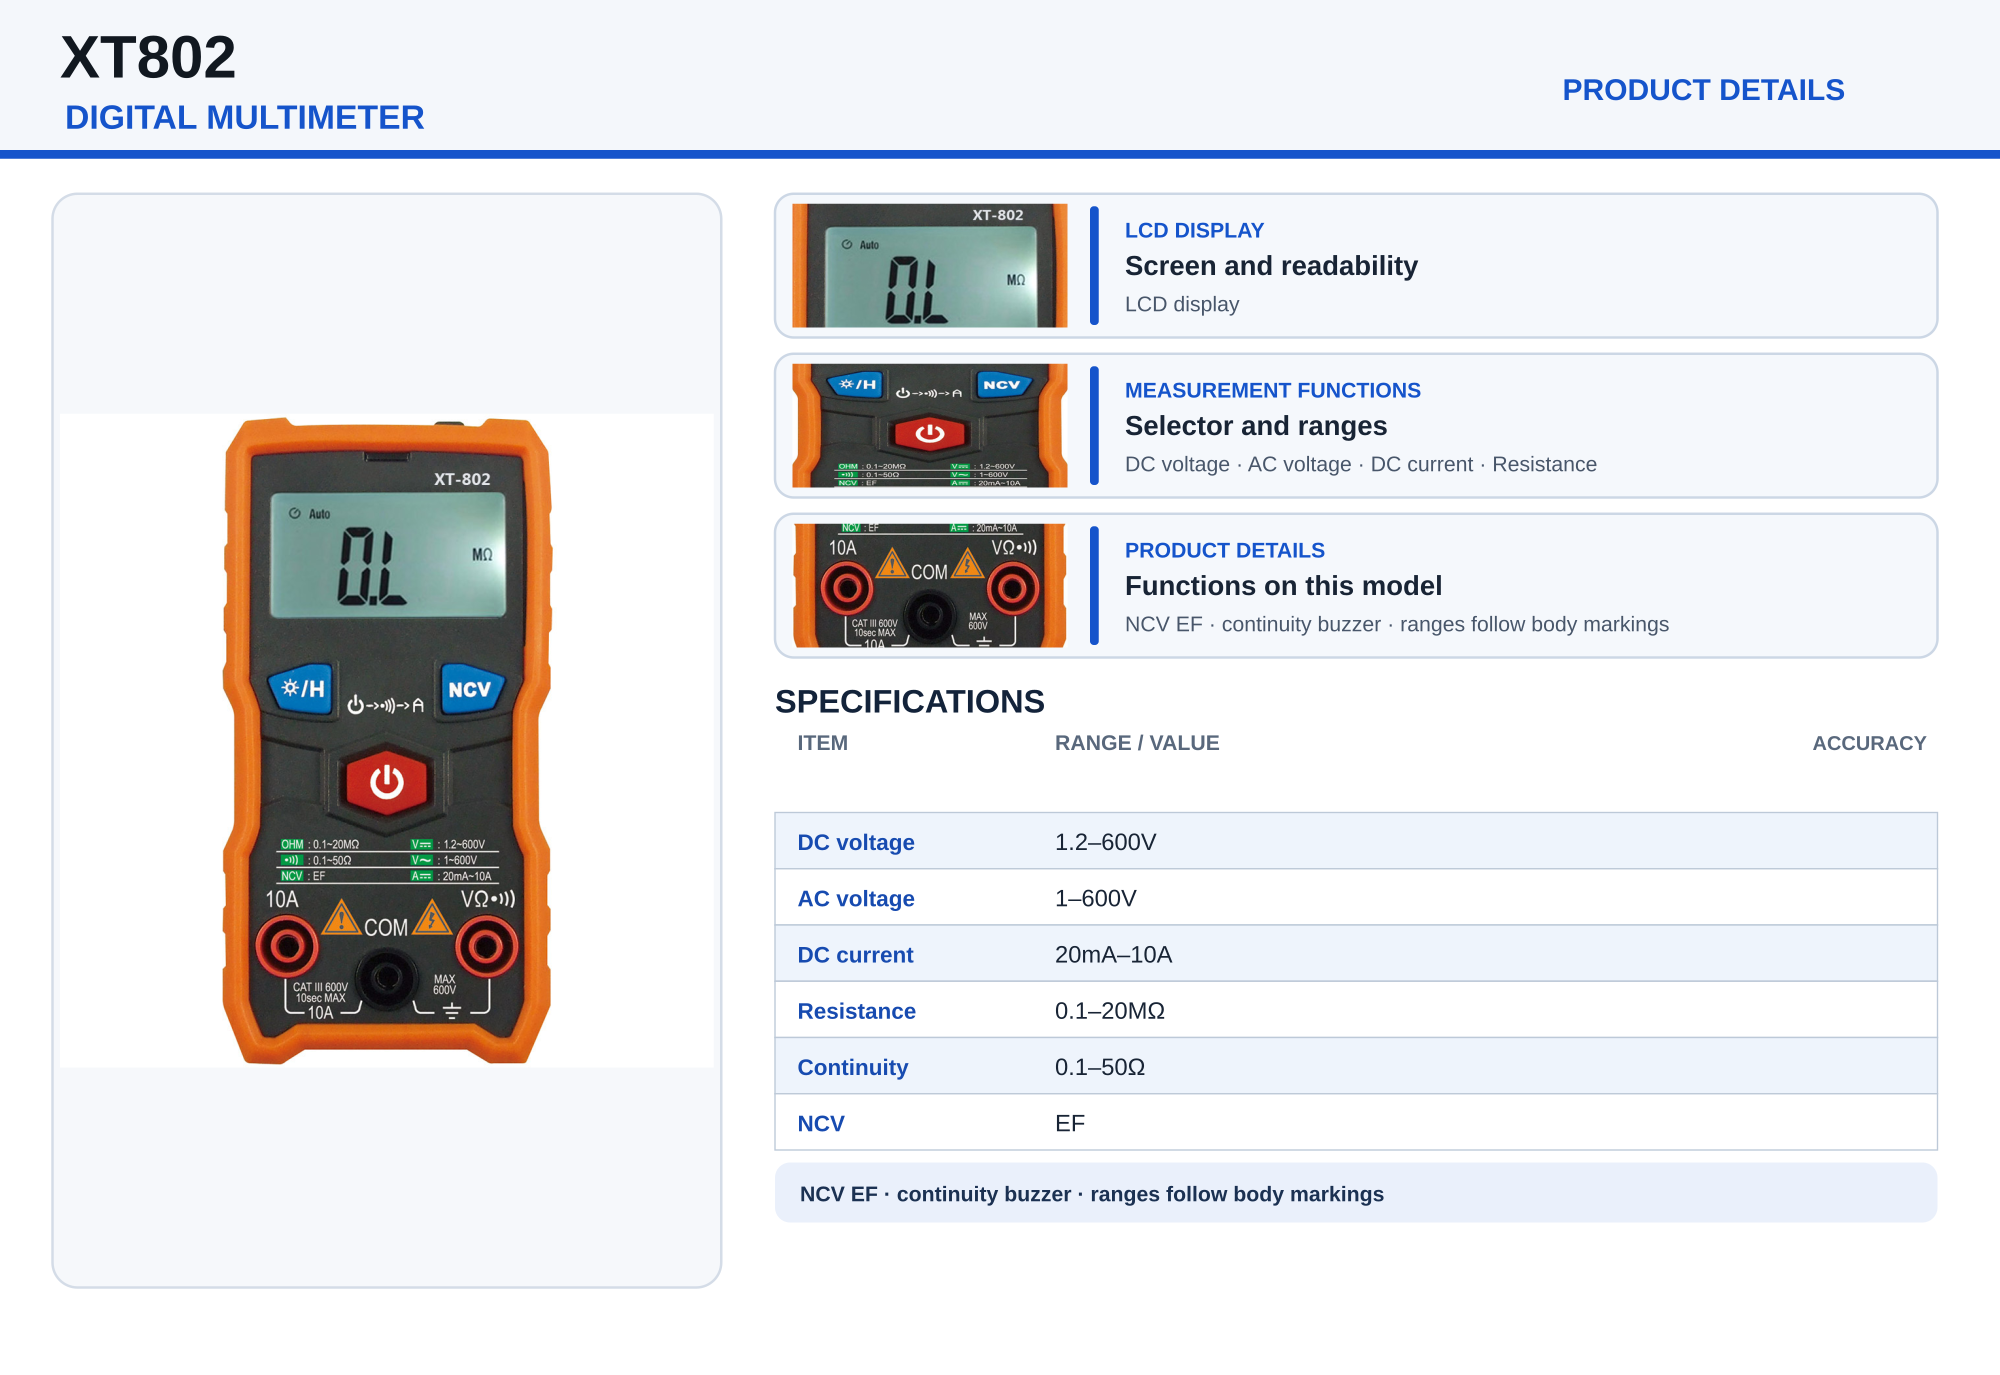Click the LCD display thumbnail image
The image size is (2000, 1375).
click(x=929, y=266)
